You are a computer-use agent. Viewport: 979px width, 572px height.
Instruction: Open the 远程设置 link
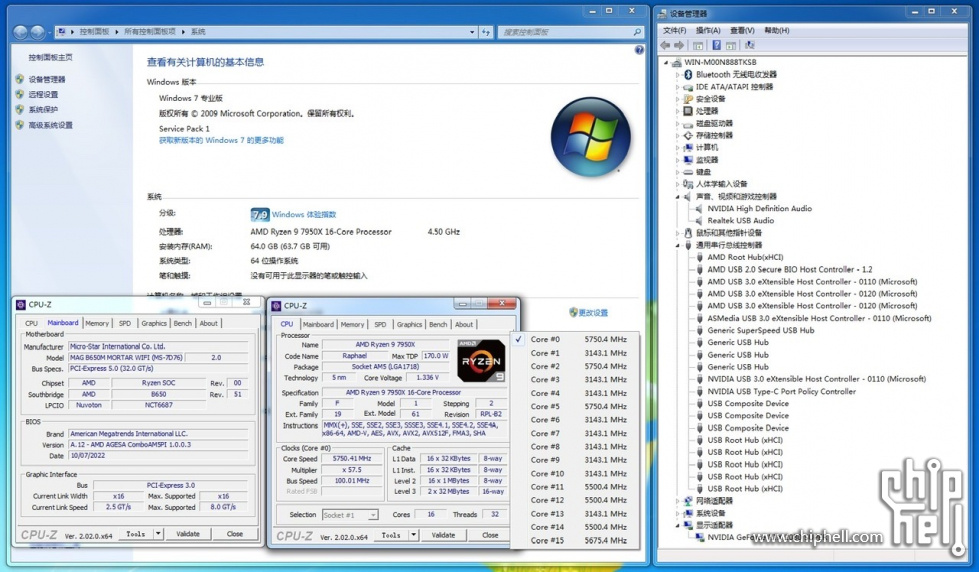pyautogui.click(x=43, y=94)
